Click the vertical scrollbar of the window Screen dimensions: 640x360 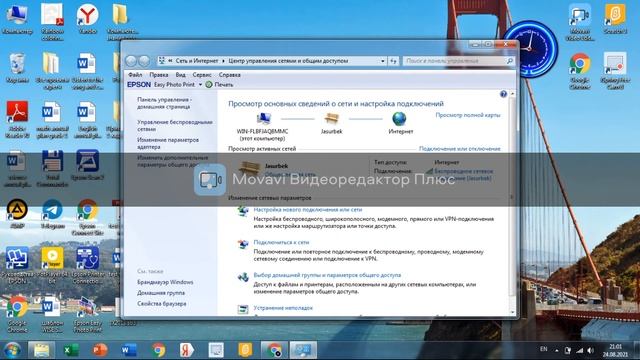(x=512, y=203)
